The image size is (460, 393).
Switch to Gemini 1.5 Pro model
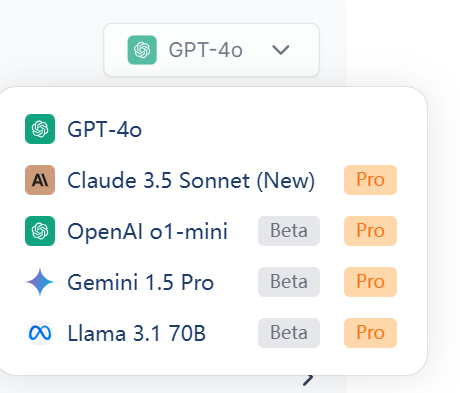pos(213,282)
